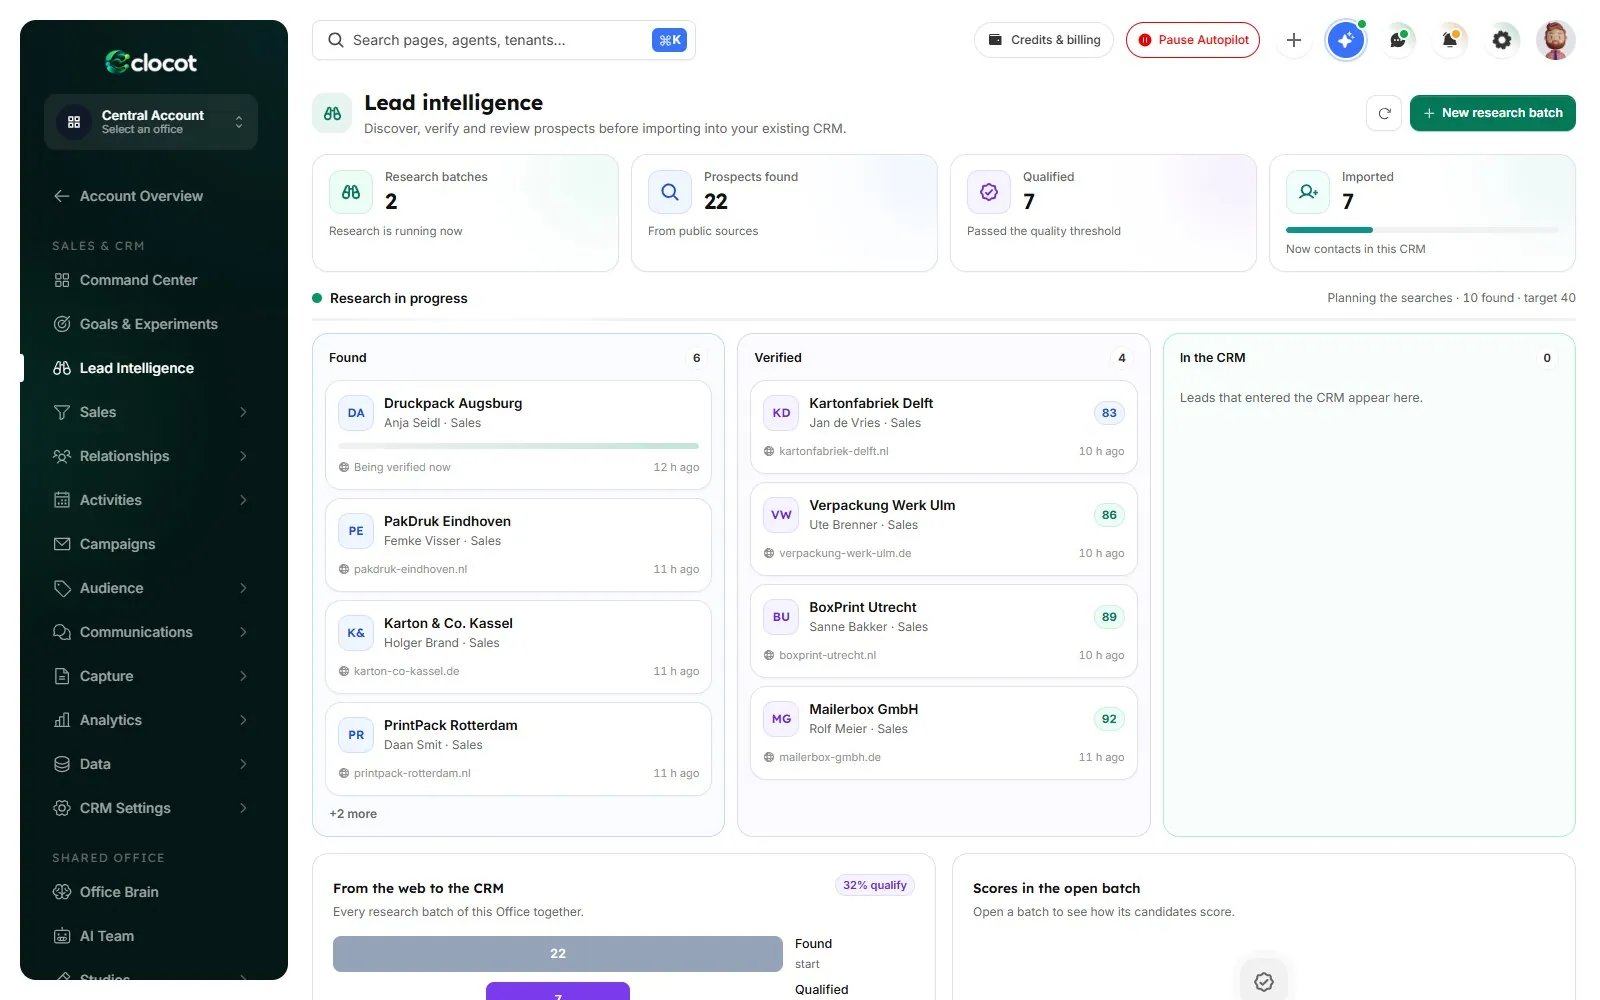Click the Imported user-plus icon

1308,192
